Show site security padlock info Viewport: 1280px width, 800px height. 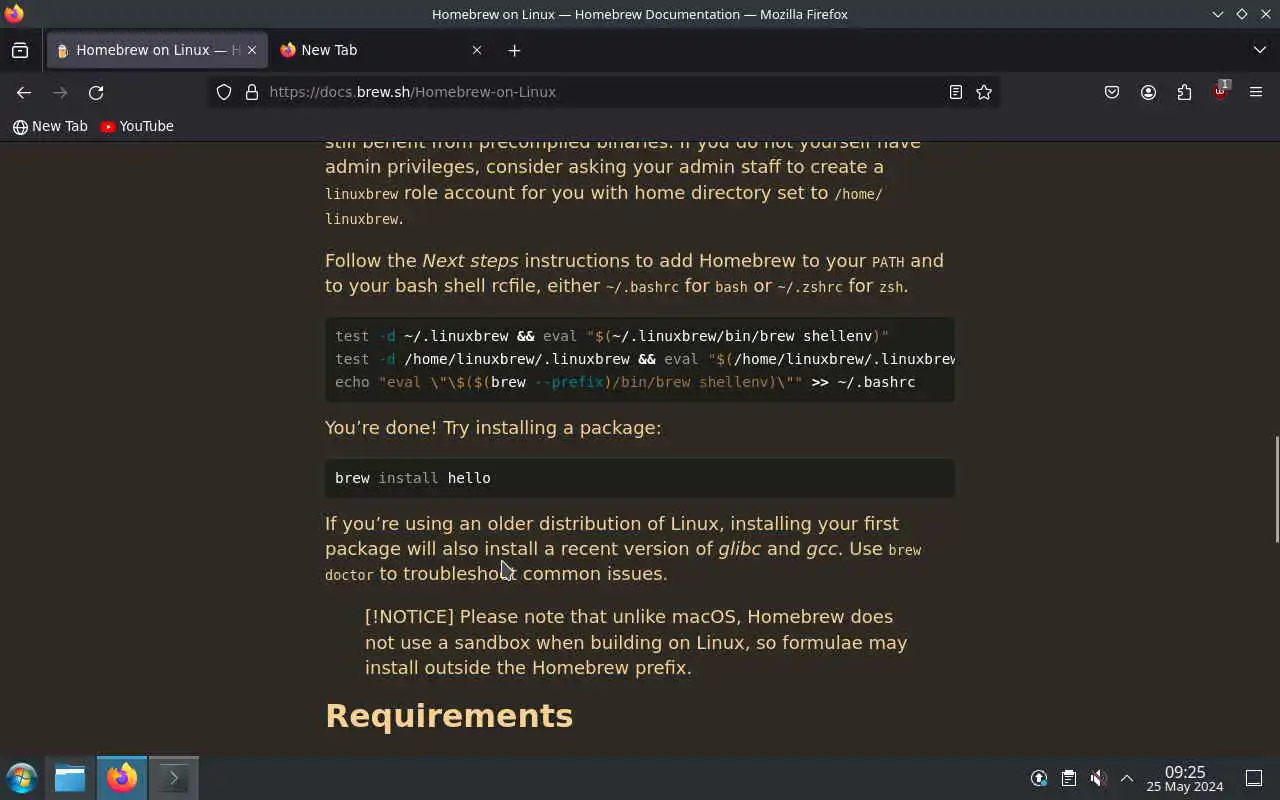[252, 92]
